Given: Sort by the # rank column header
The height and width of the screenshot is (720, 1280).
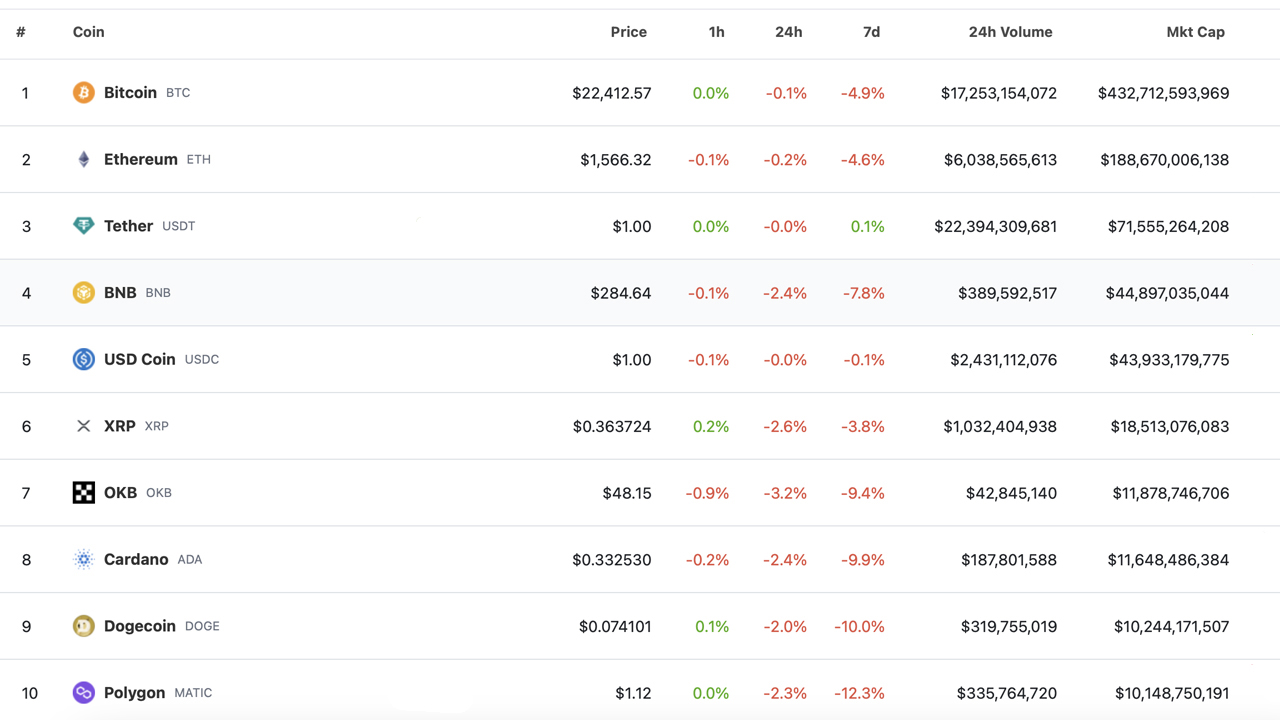Looking at the screenshot, I should tap(20, 32).
